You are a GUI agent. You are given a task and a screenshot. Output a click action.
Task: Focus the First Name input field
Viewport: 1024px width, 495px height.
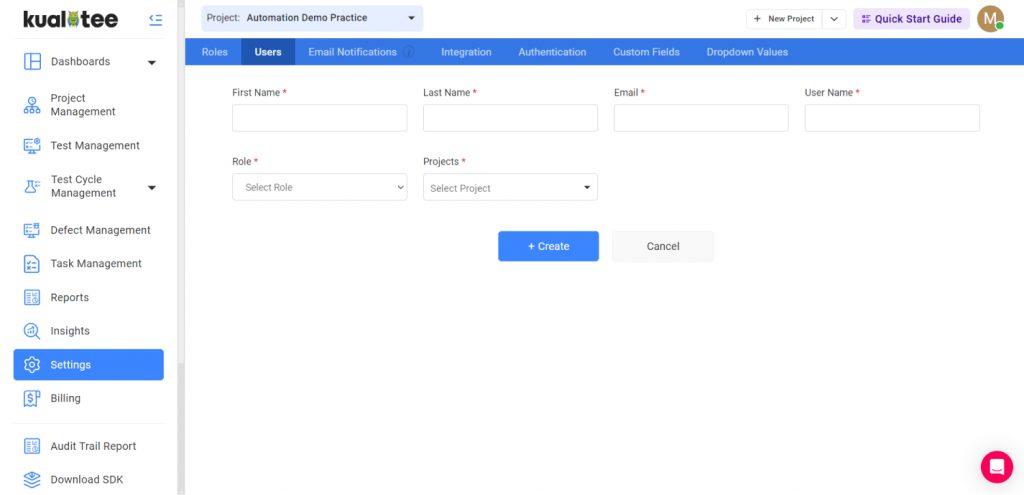319,118
